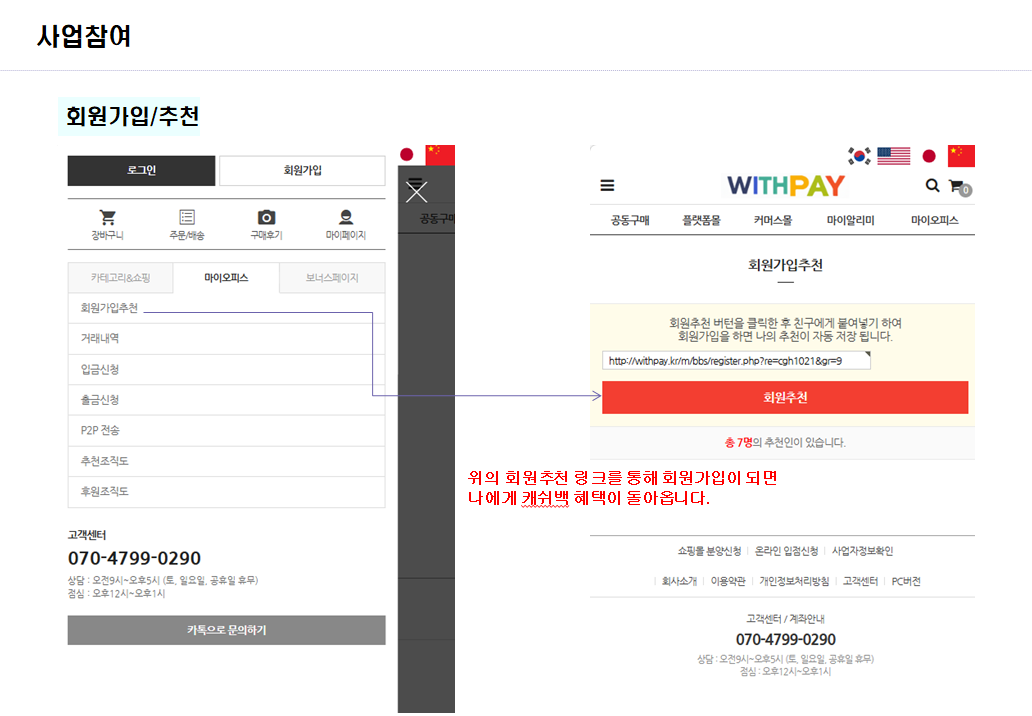Switch language using the US flag

893,156
